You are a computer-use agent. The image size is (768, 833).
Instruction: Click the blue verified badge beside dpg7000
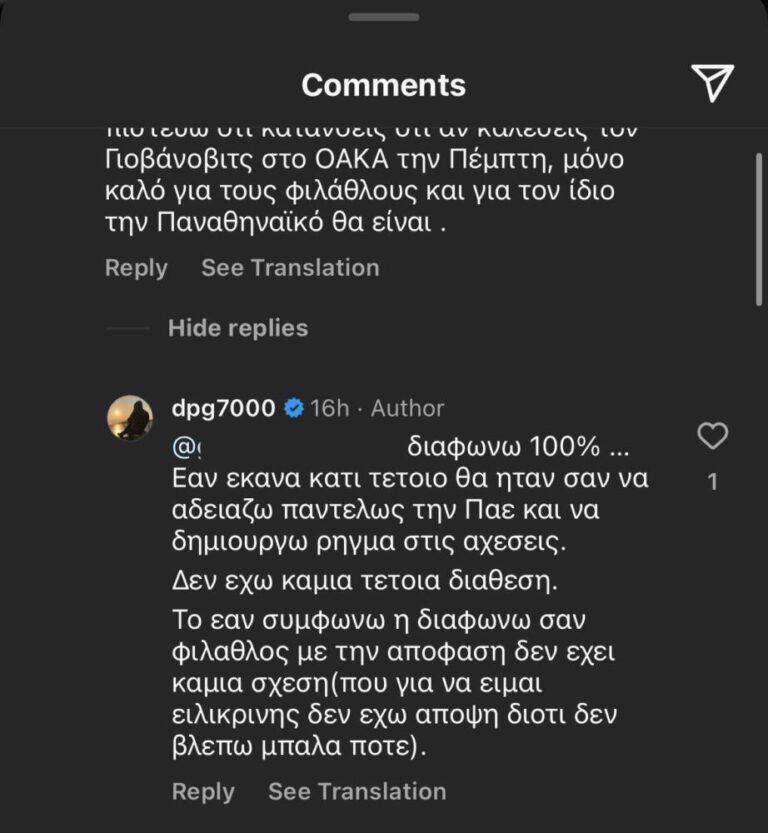click(293, 408)
